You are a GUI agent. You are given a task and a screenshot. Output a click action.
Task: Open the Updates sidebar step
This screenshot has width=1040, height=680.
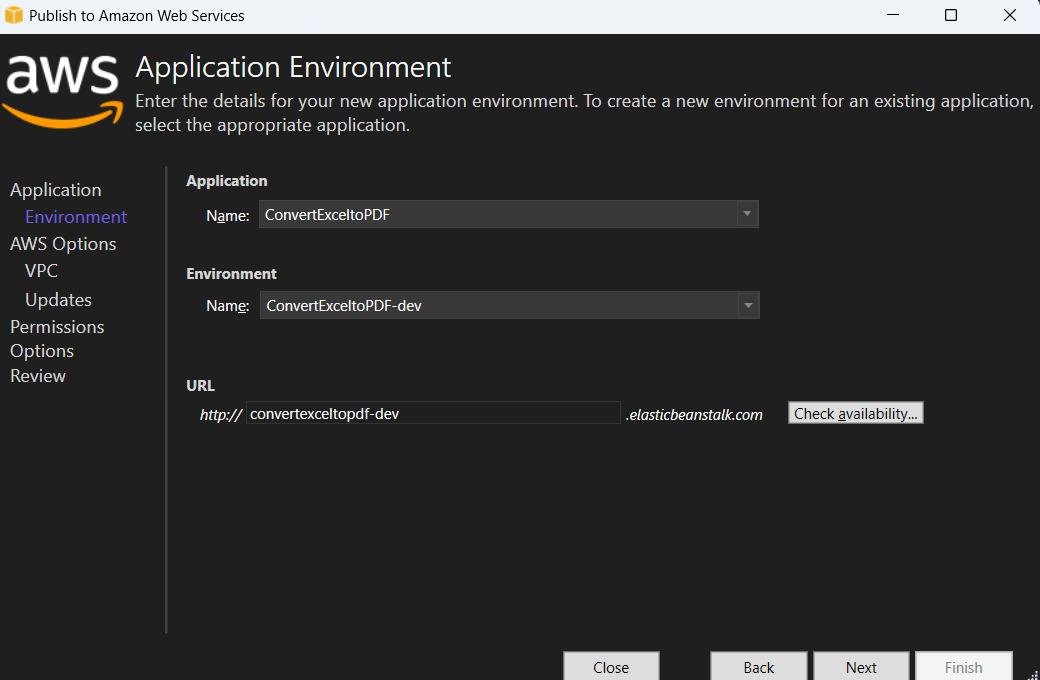(58, 299)
